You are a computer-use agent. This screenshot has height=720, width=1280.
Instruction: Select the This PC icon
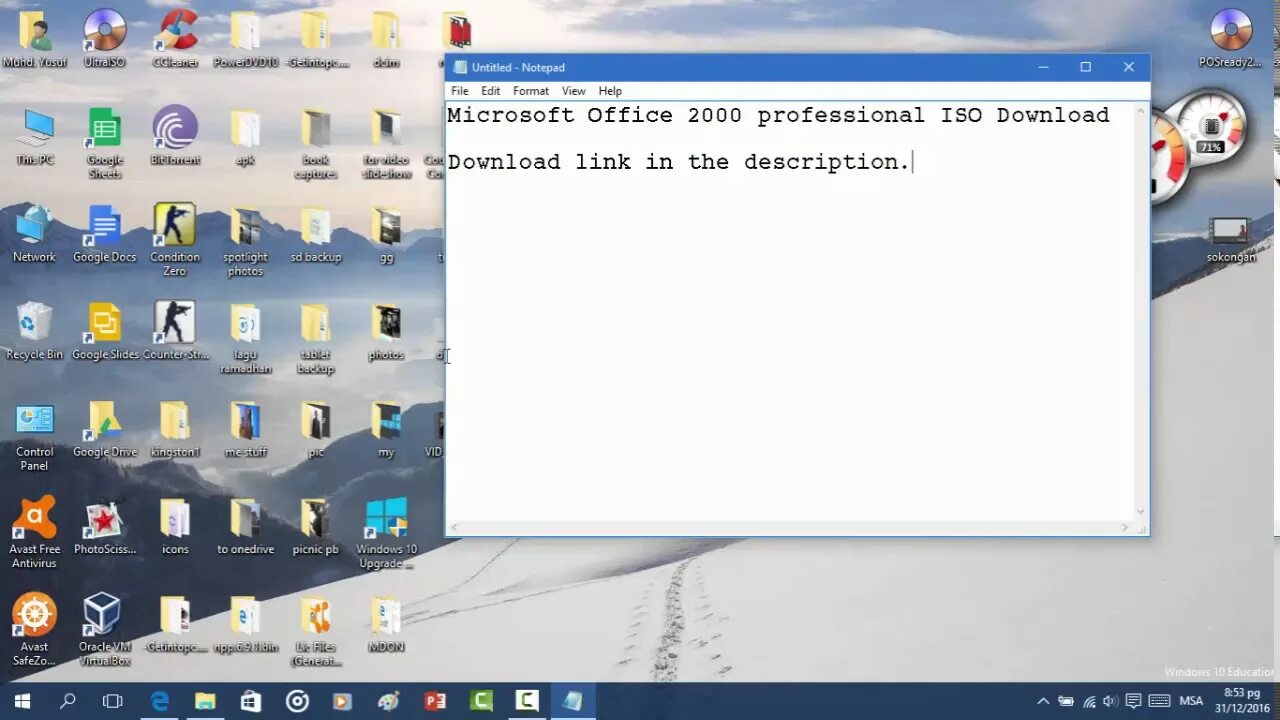tap(35, 136)
